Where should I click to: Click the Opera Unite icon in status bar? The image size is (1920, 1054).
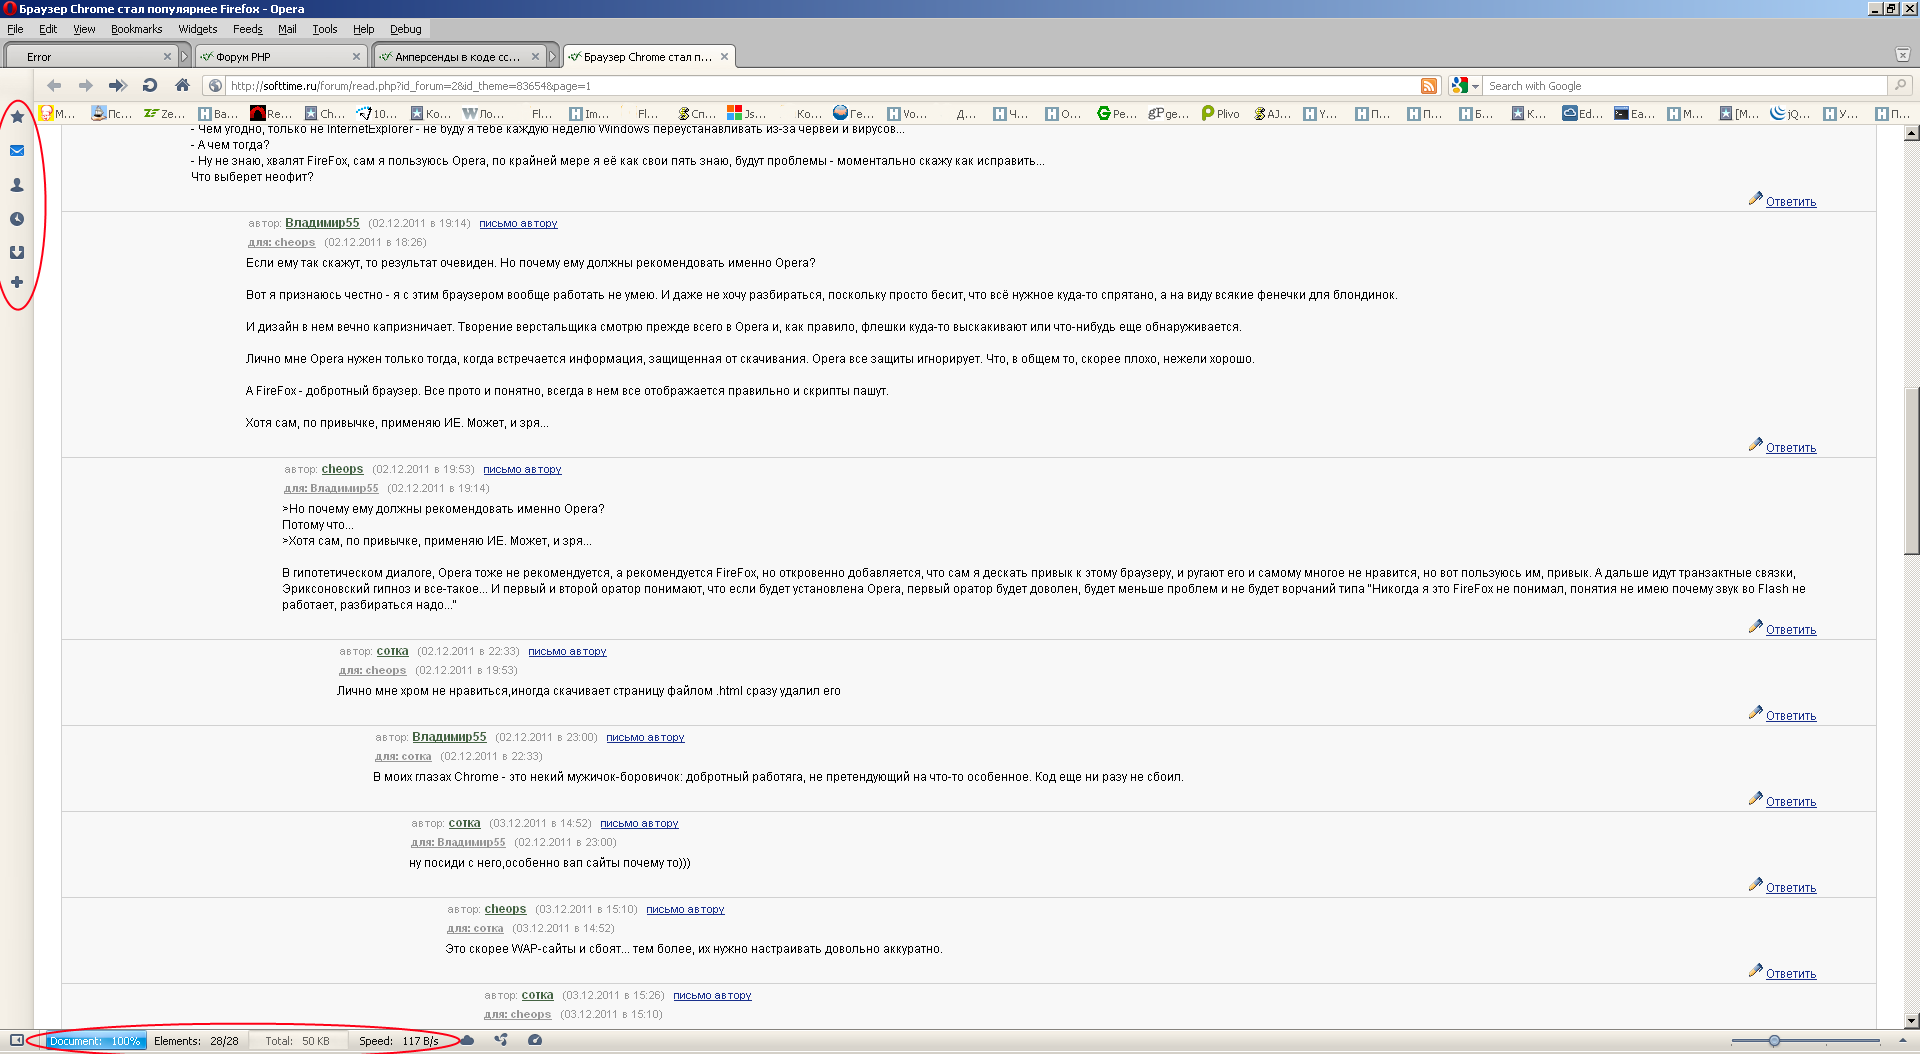tap(501, 1040)
